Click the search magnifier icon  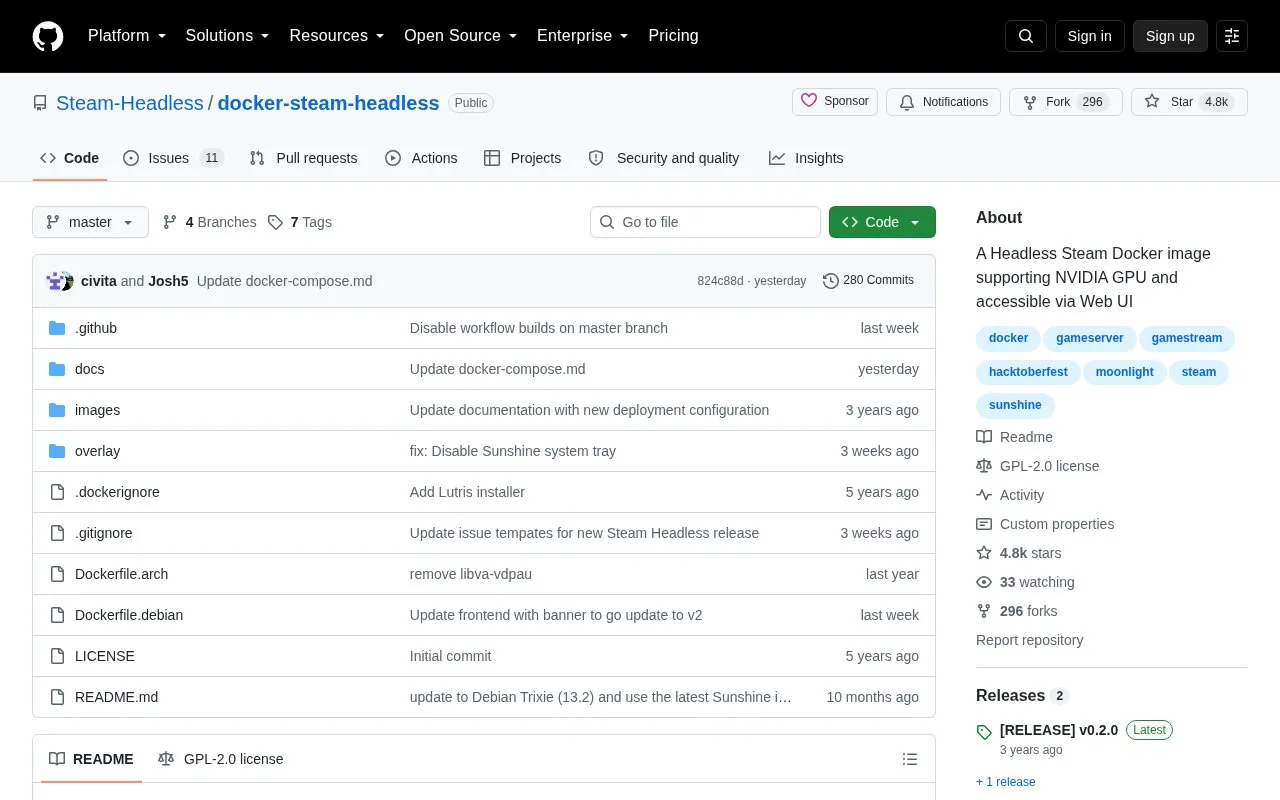[x=1026, y=36]
